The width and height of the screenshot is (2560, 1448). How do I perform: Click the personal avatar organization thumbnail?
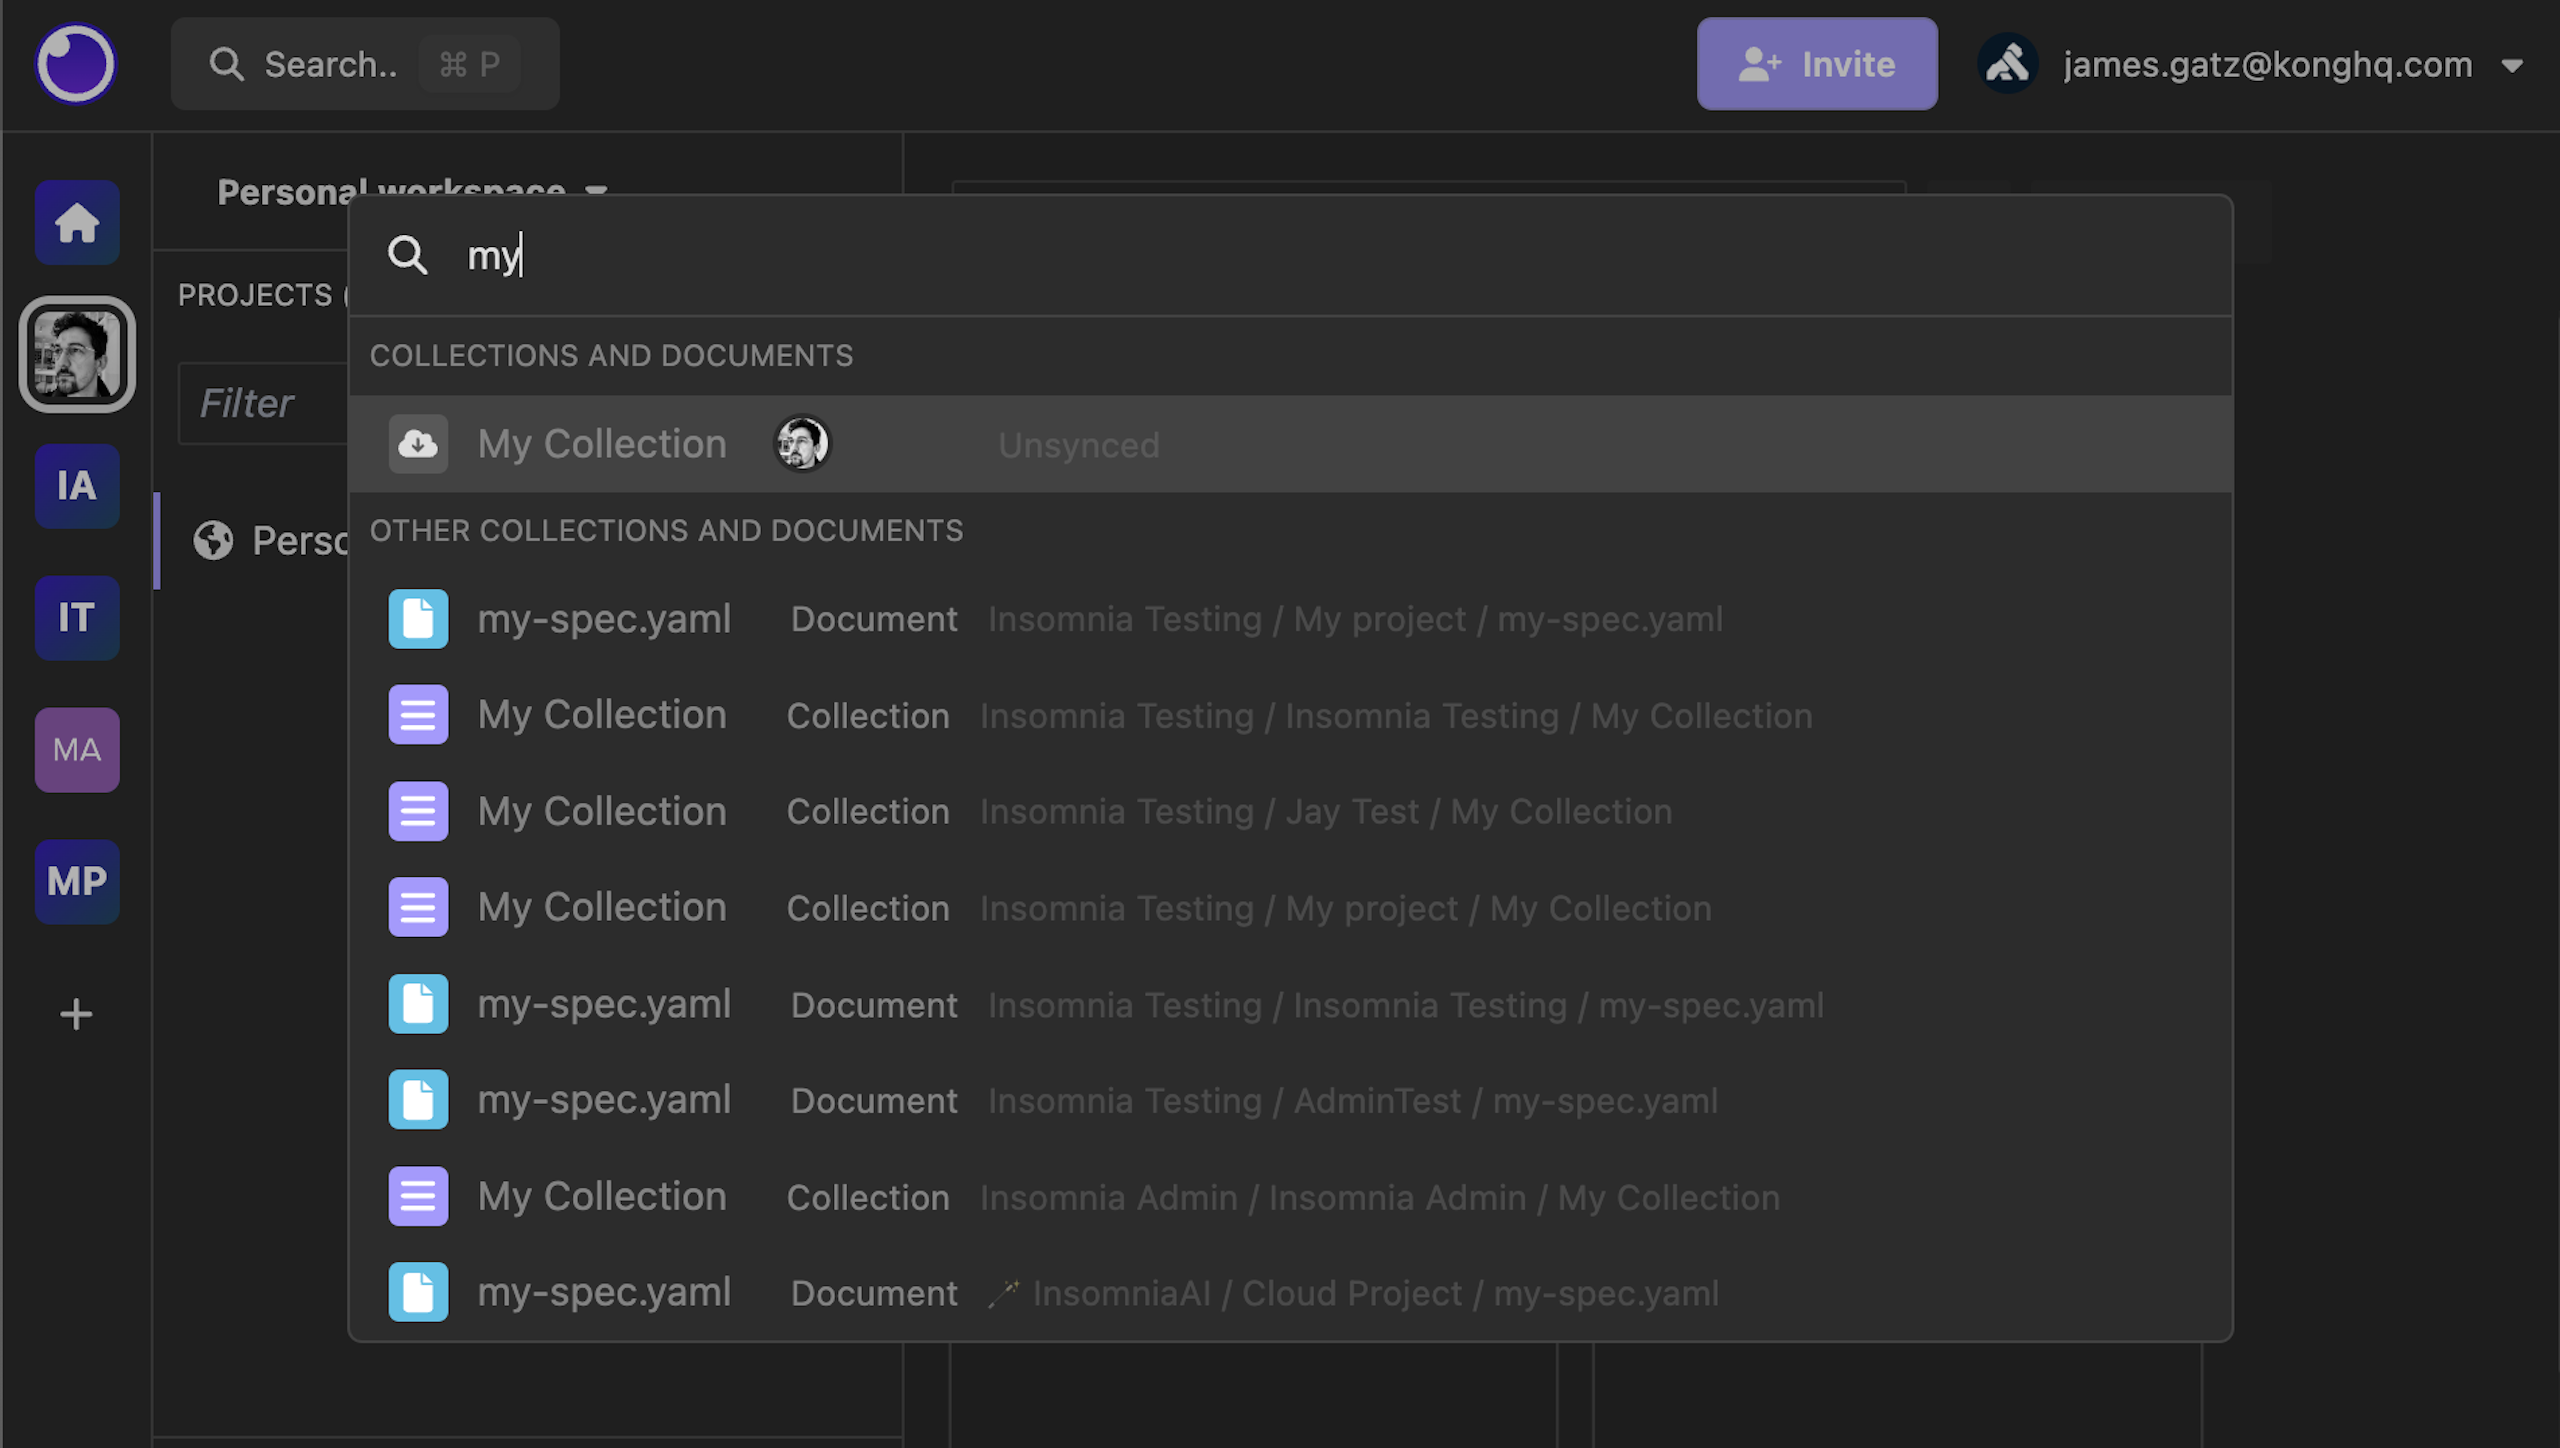[77, 355]
